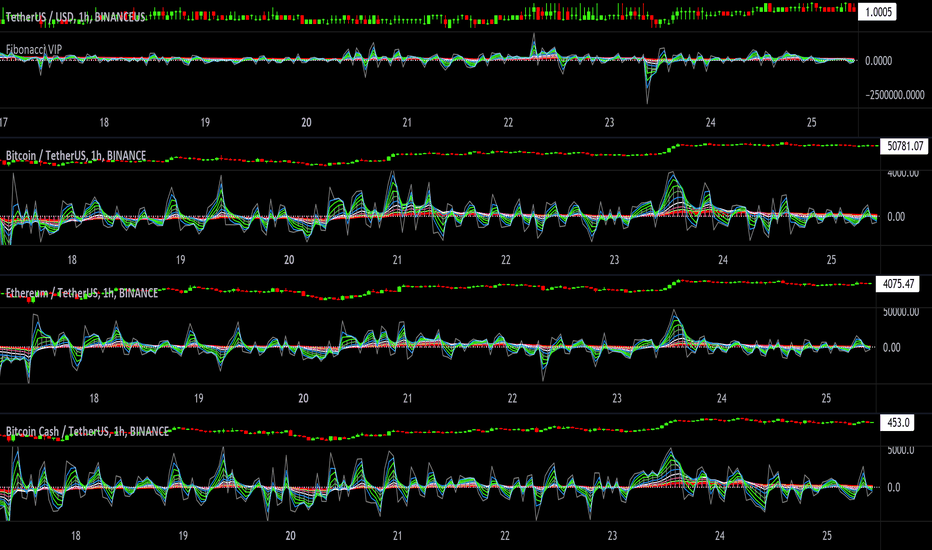This screenshot has height=550, width=932.
Task: Click date 25 on Bitcoin time axis
Action: pyautogui.click(x=832, y=260)
